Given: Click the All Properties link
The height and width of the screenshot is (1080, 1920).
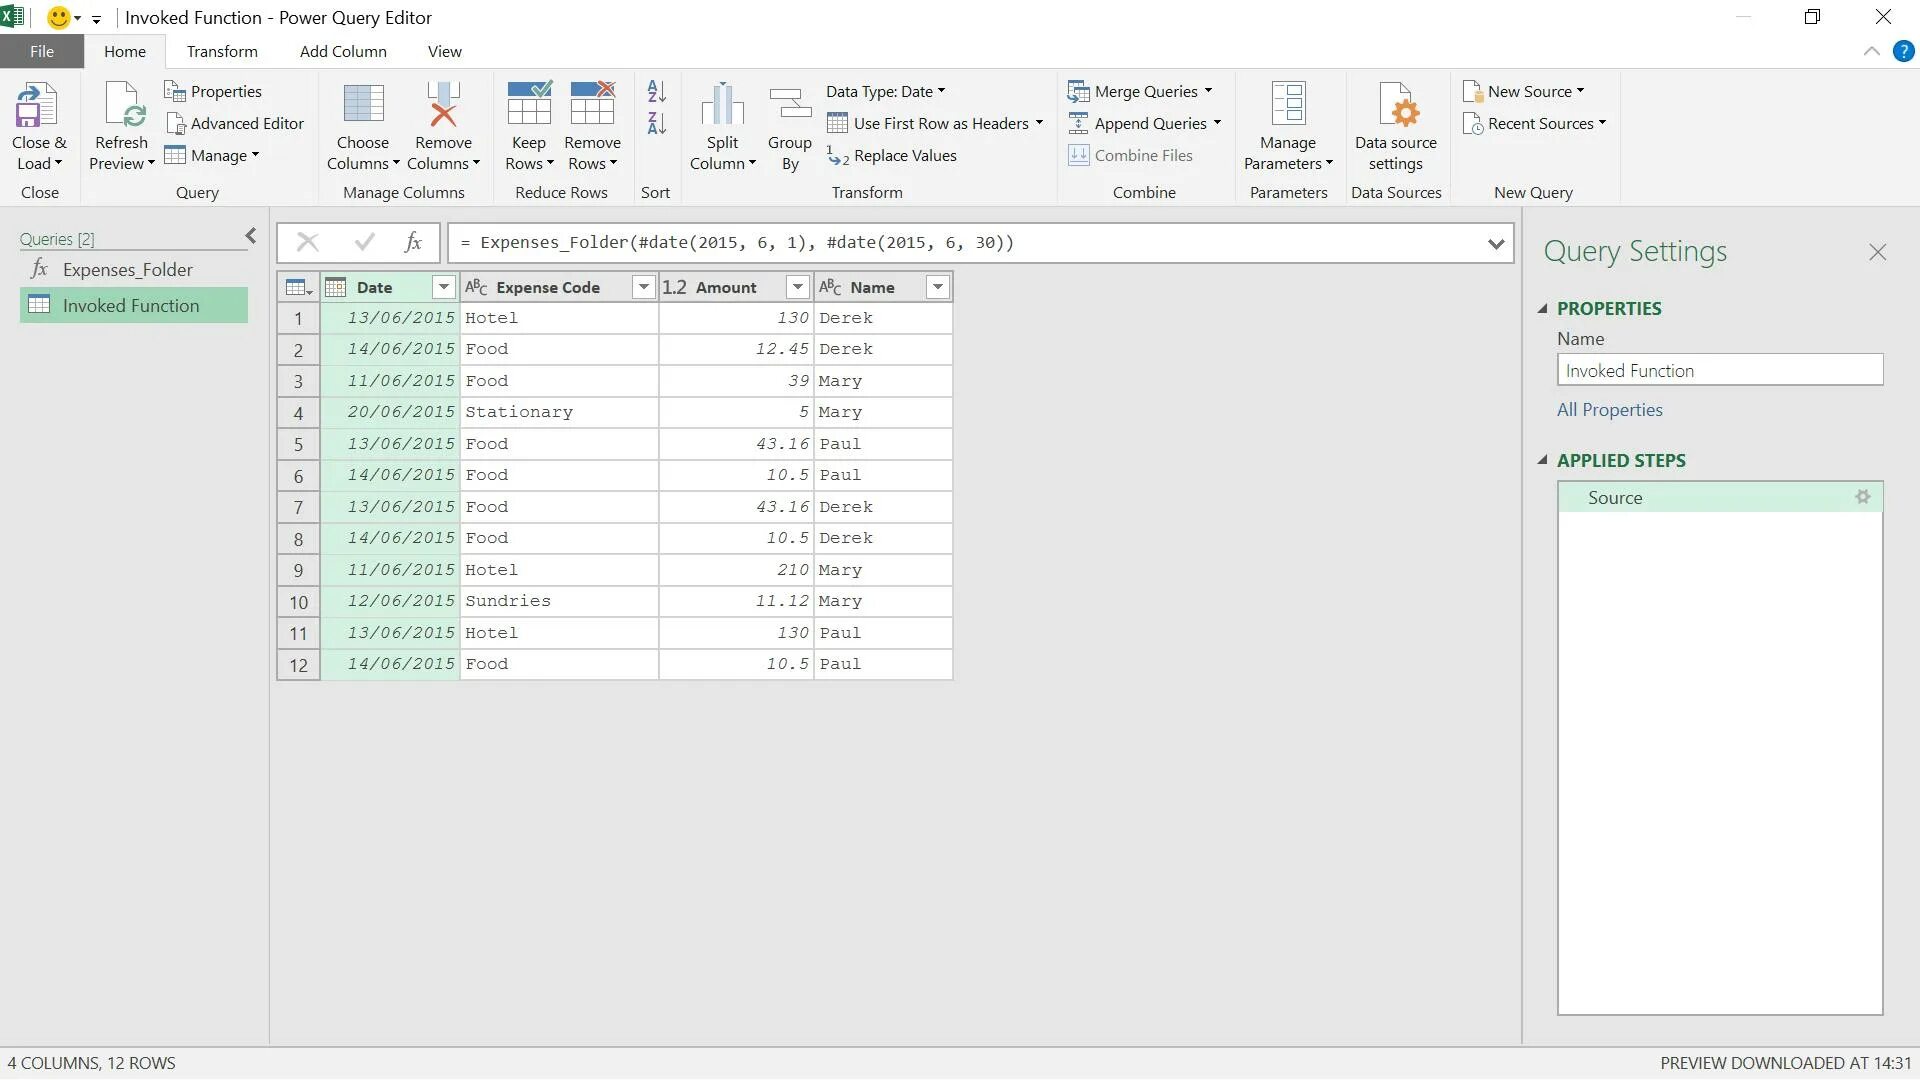Looking at the screenshot, I should point(1609,410).
